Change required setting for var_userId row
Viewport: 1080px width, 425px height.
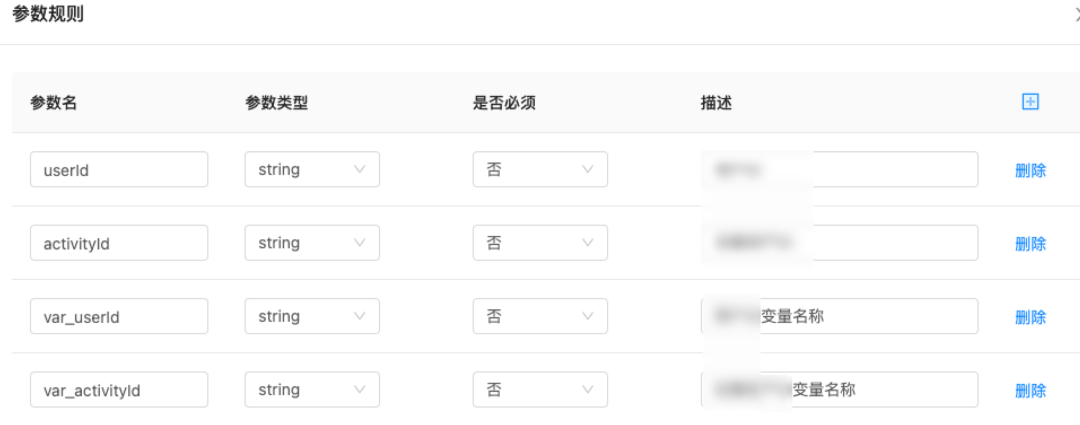click(x=540, y=316)
